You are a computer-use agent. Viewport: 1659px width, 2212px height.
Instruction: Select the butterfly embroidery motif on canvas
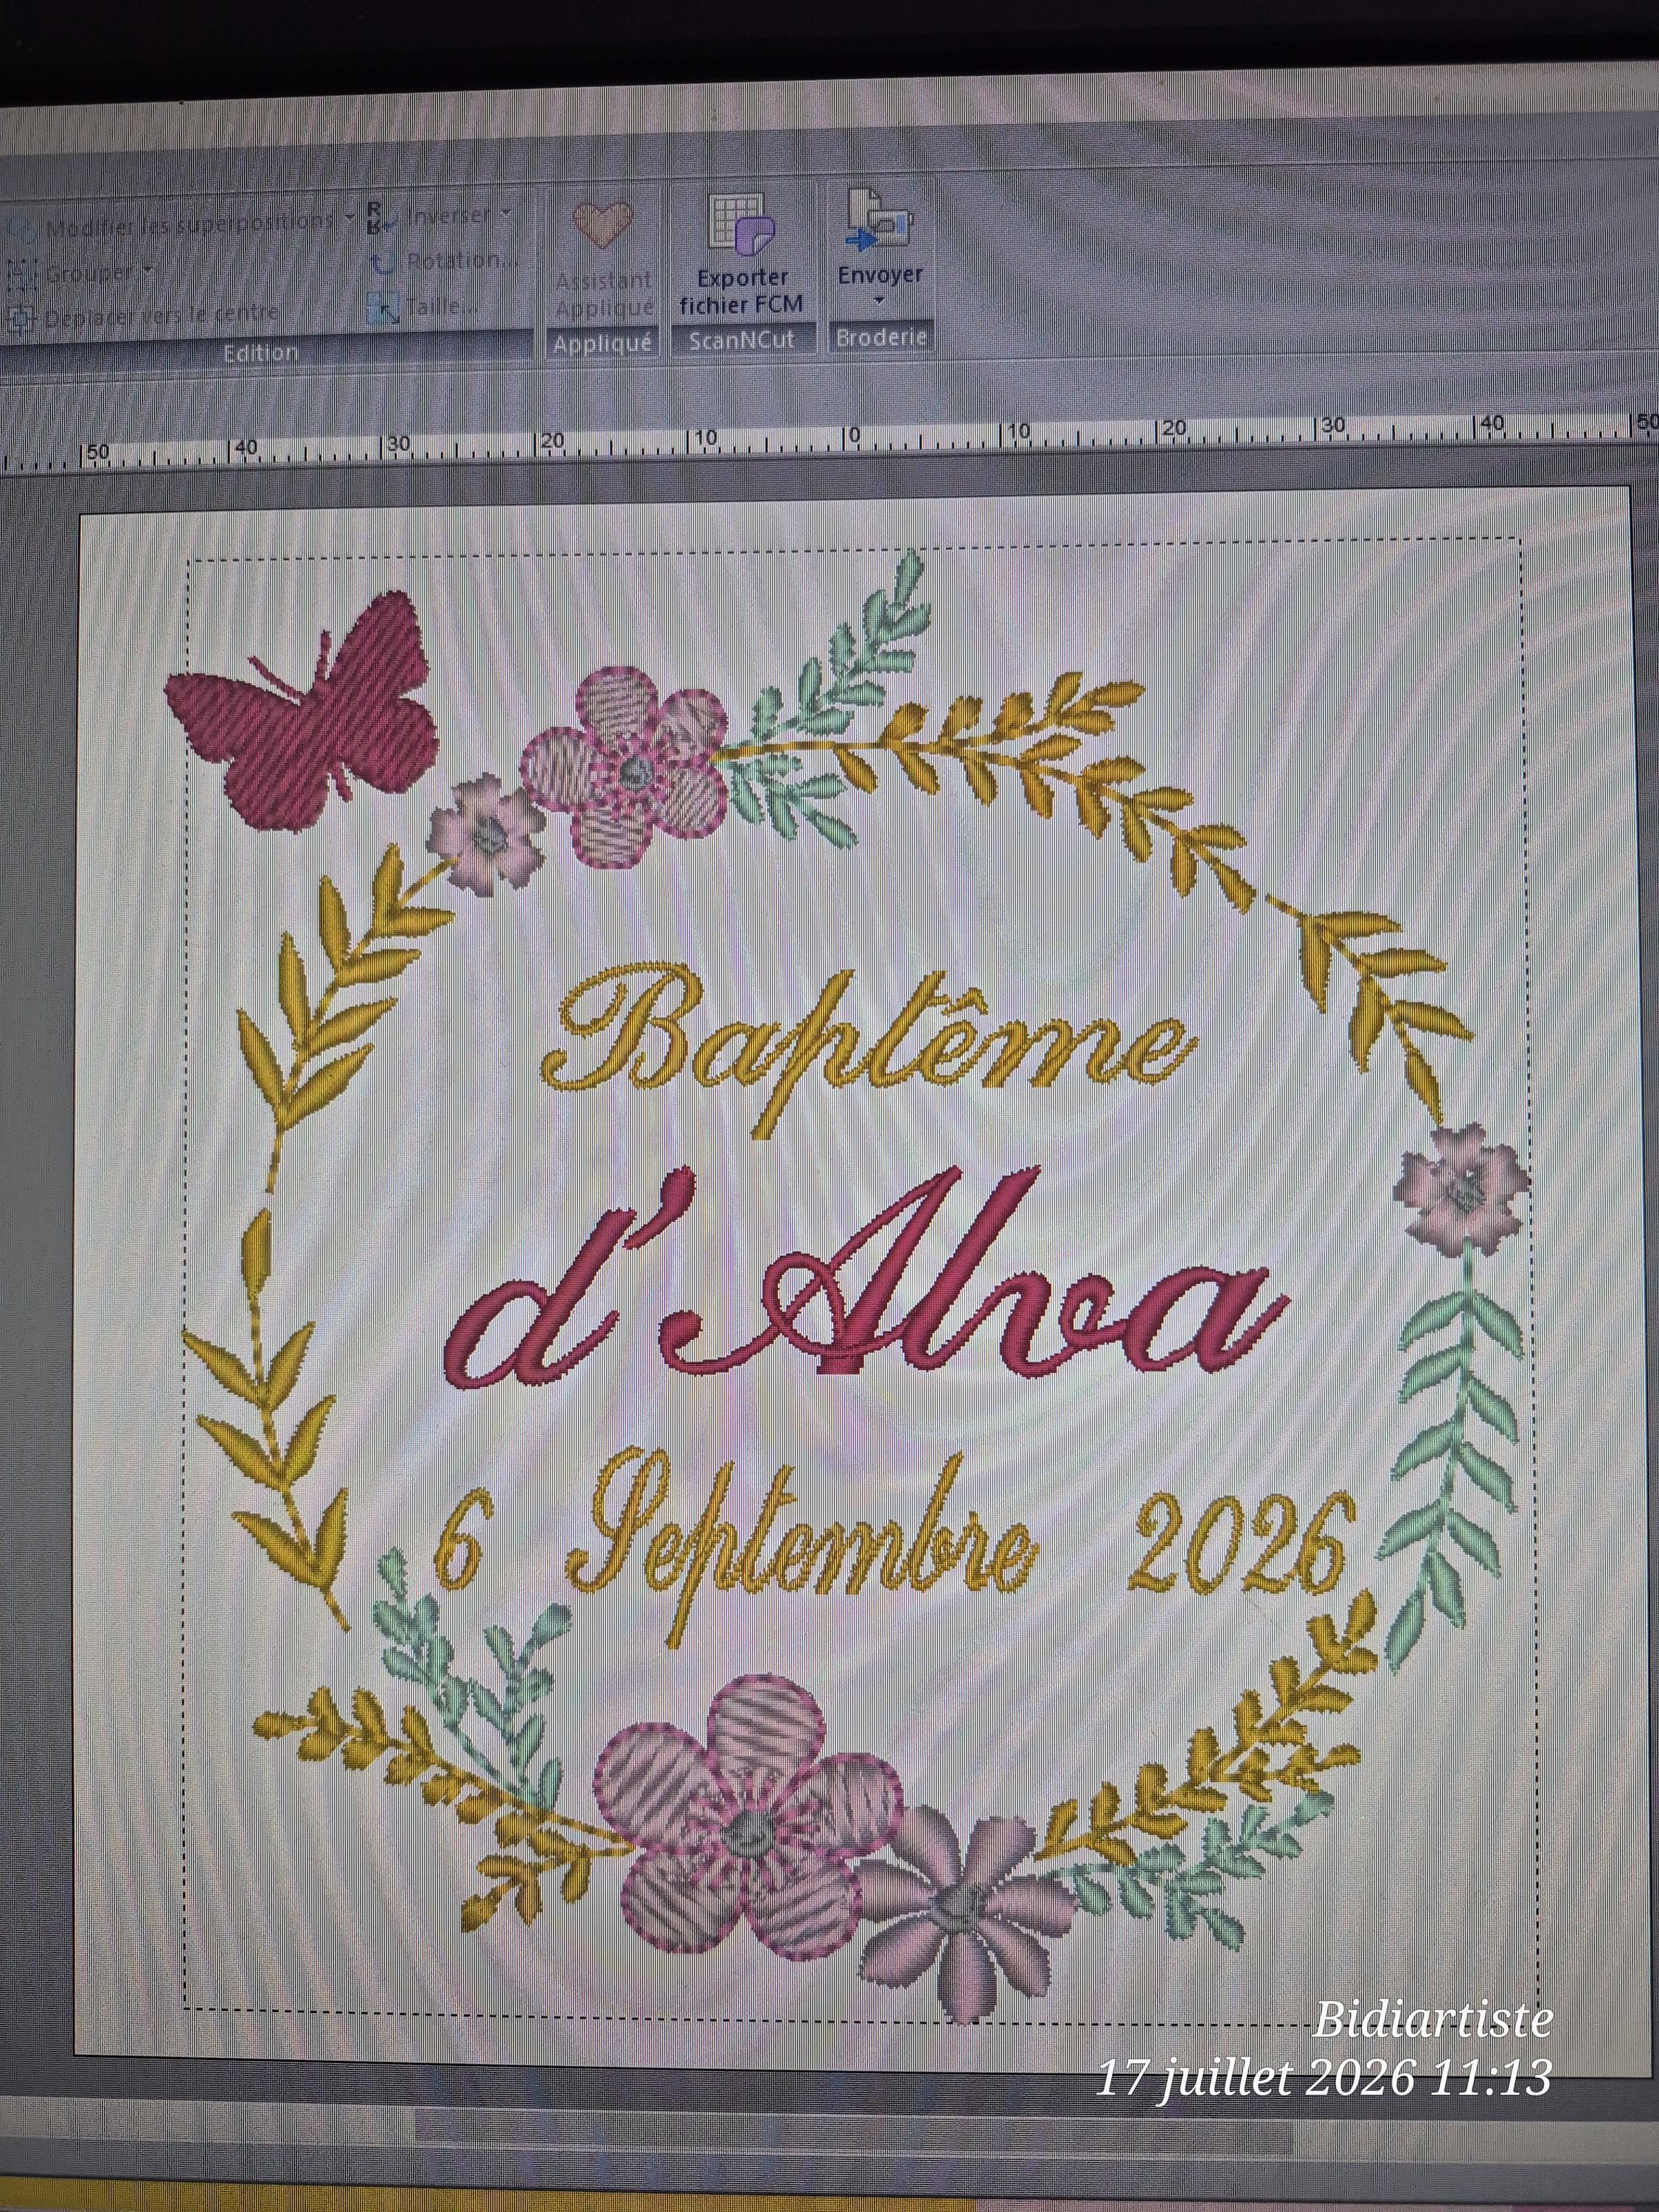click(302, 709)
